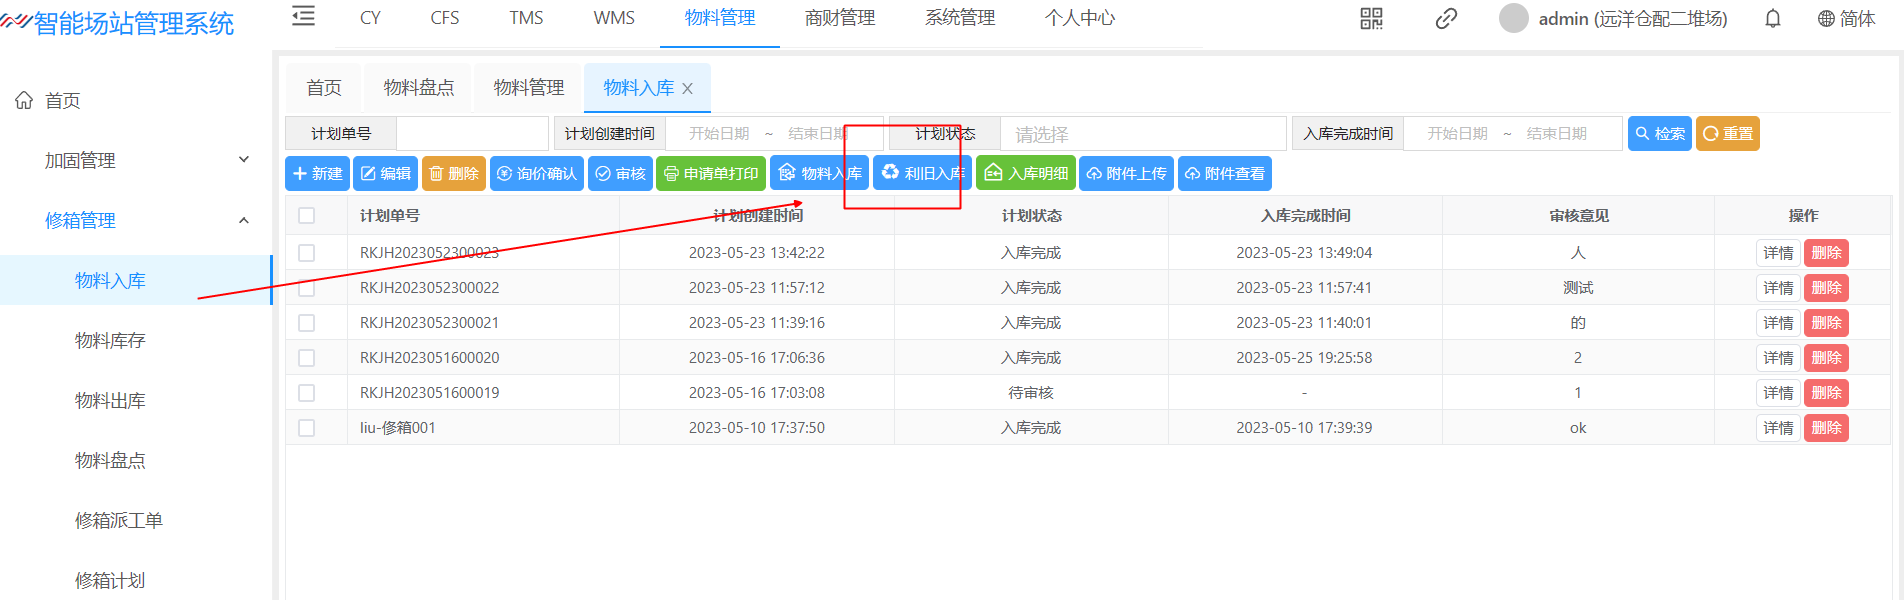Click the 检索 search button
Viewport: 1904px width, 600px height.
(x=1659, y=134)
